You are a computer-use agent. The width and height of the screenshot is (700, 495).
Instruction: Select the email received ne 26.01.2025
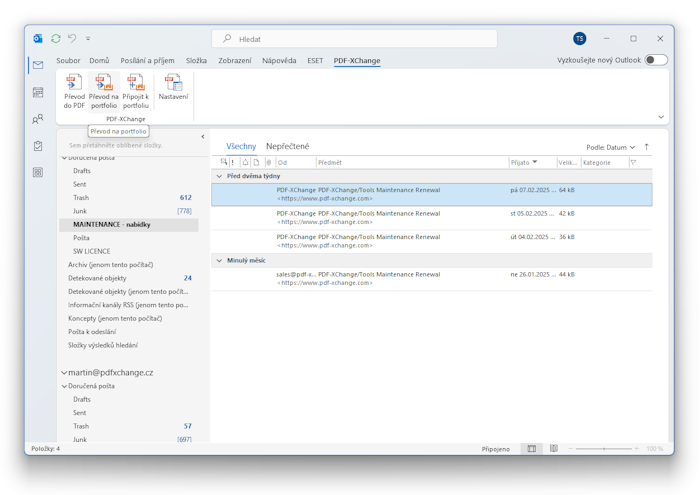[432, 279]
